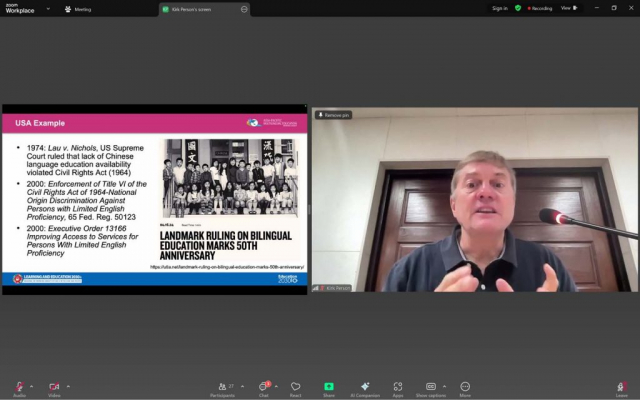Screen dimensions: 640x400
Task: Click the Leave meeting button
Action: tap(622, 387)
